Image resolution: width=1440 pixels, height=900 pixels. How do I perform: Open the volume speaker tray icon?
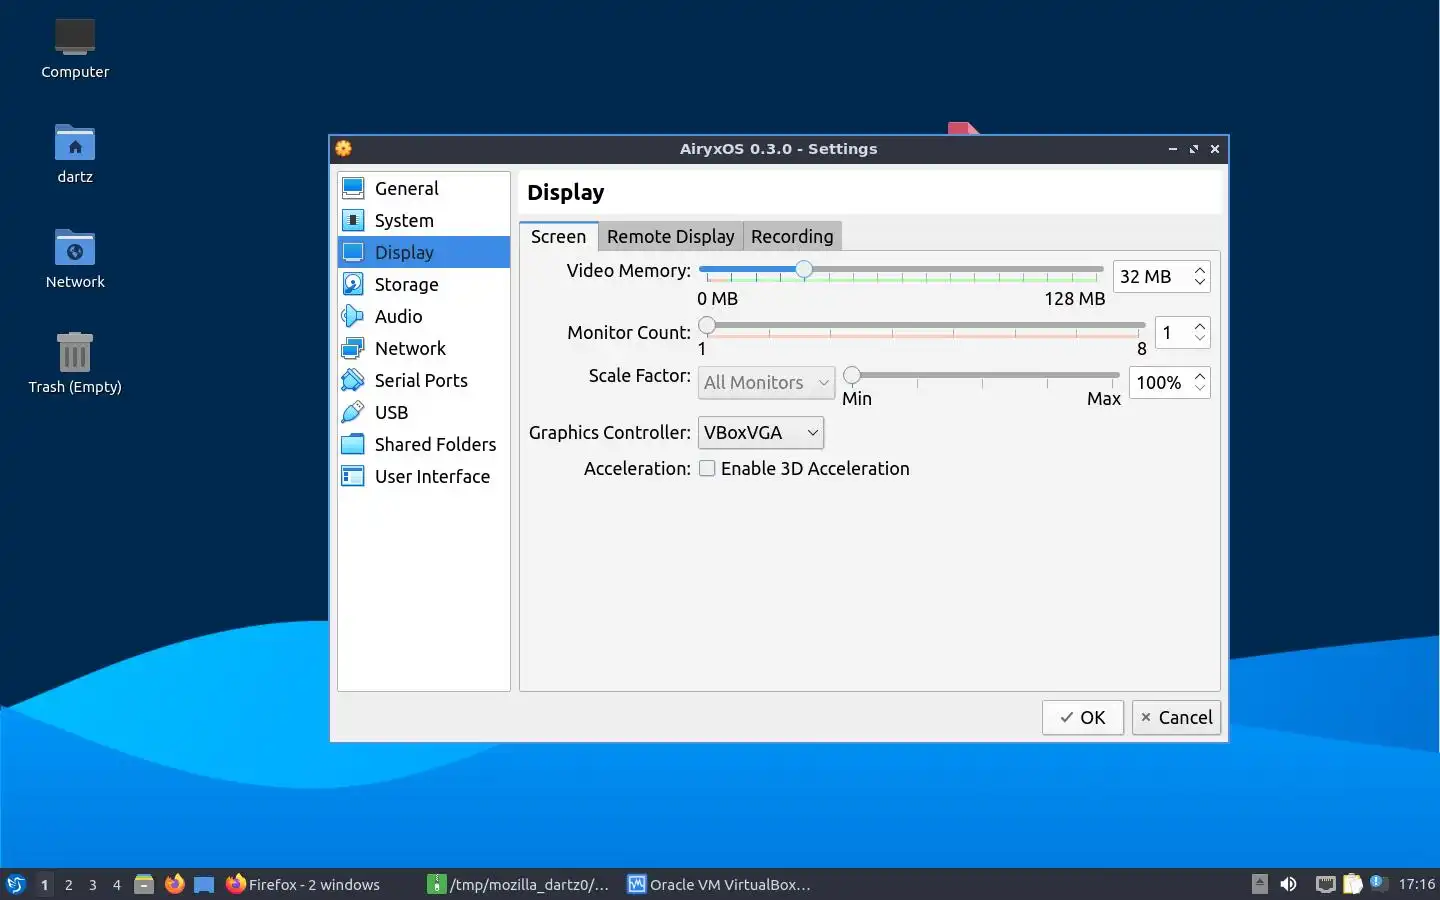1289,884
